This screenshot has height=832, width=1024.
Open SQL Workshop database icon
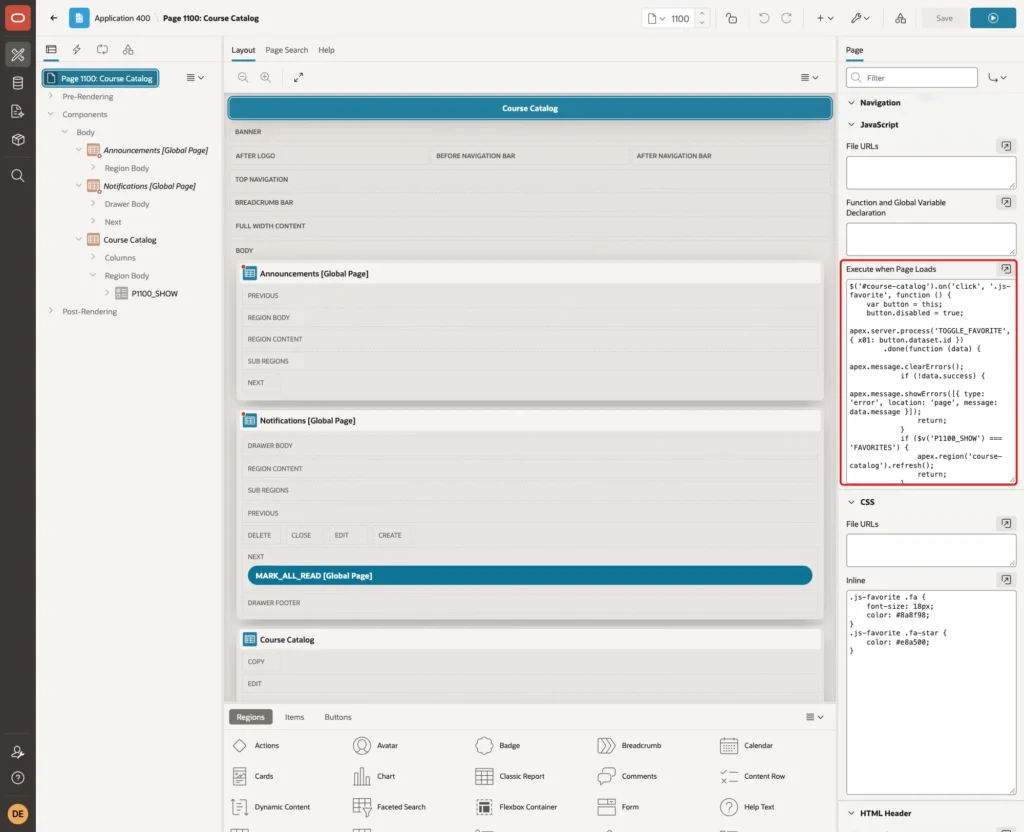point(18,83)
